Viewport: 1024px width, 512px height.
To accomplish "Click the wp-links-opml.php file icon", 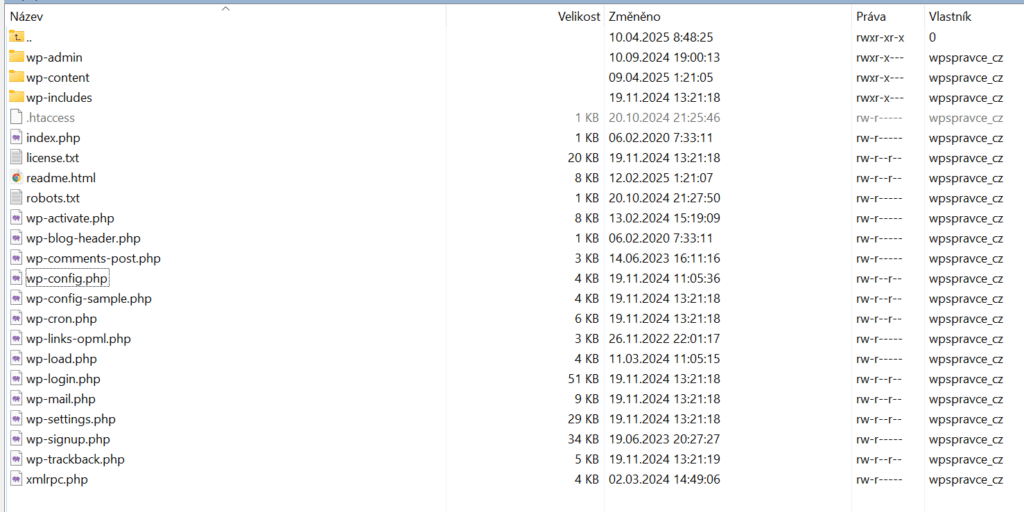I will (16, 339).
